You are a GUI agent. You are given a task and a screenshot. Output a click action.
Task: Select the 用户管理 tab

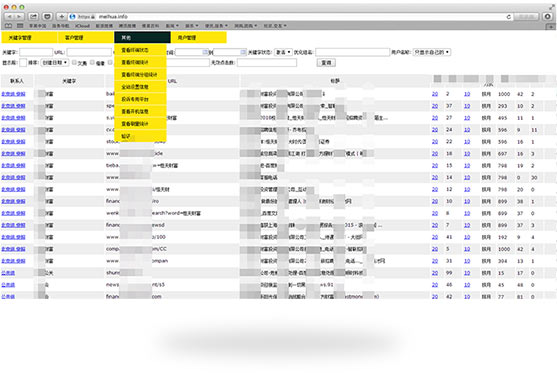pyautogui.click(x=199, y=37)
